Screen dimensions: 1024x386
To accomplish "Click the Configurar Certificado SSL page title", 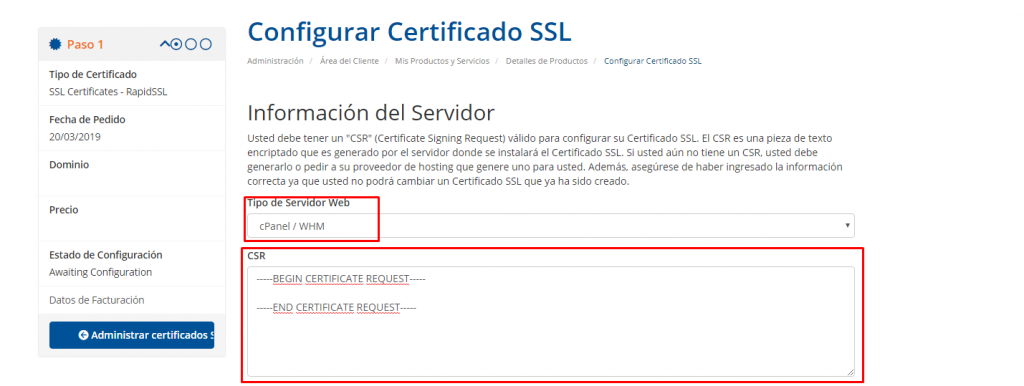I will (x=409, y=31).
